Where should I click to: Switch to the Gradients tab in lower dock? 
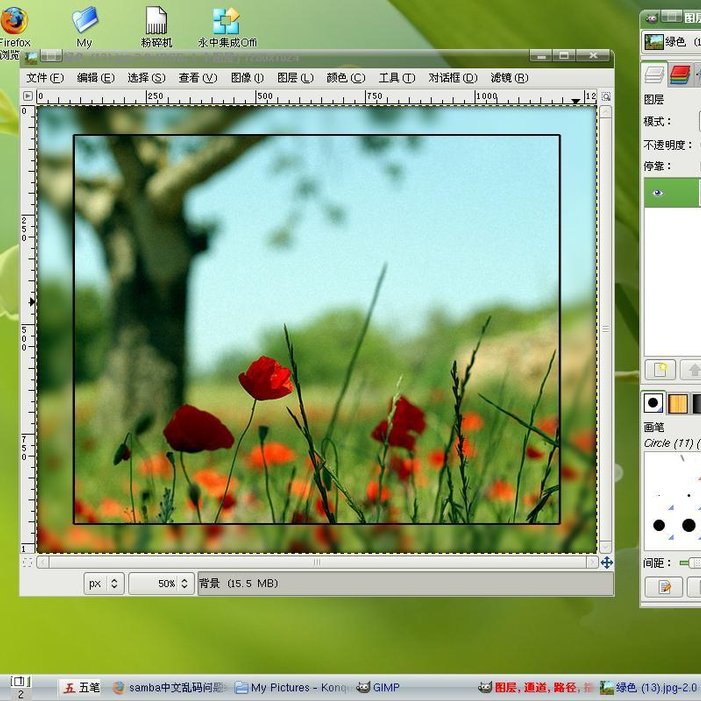click(696, 403)
